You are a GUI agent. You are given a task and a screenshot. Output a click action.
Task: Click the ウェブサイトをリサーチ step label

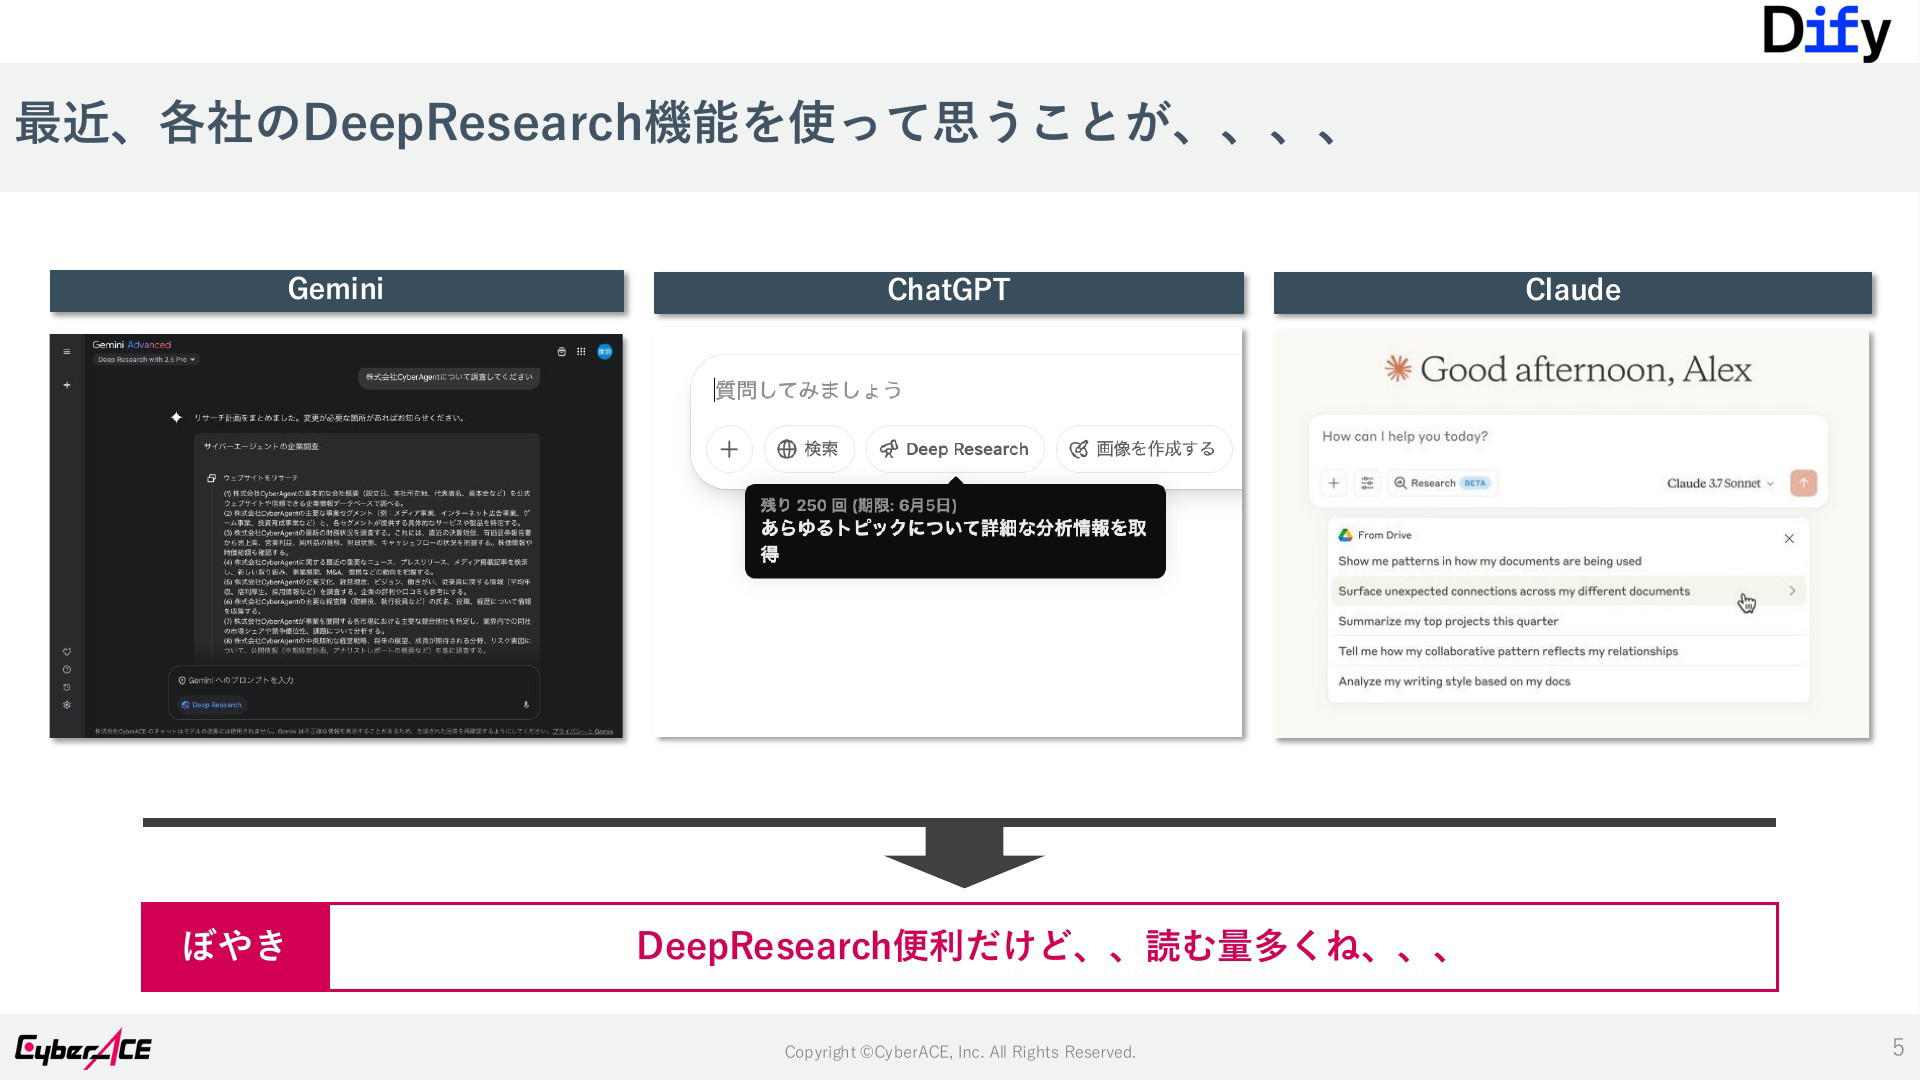click(x=260, y=478)
